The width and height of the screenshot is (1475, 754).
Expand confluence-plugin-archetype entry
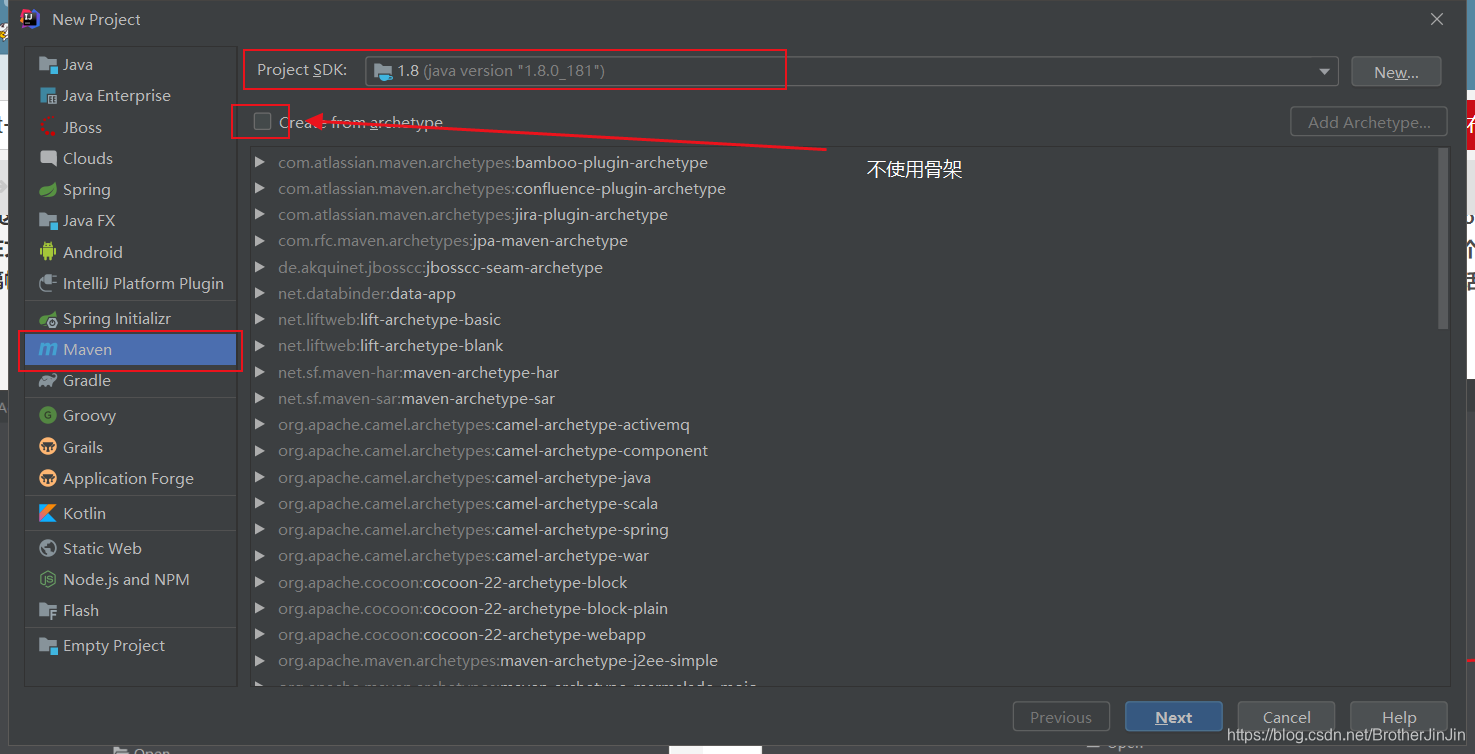tap(260, 188)
